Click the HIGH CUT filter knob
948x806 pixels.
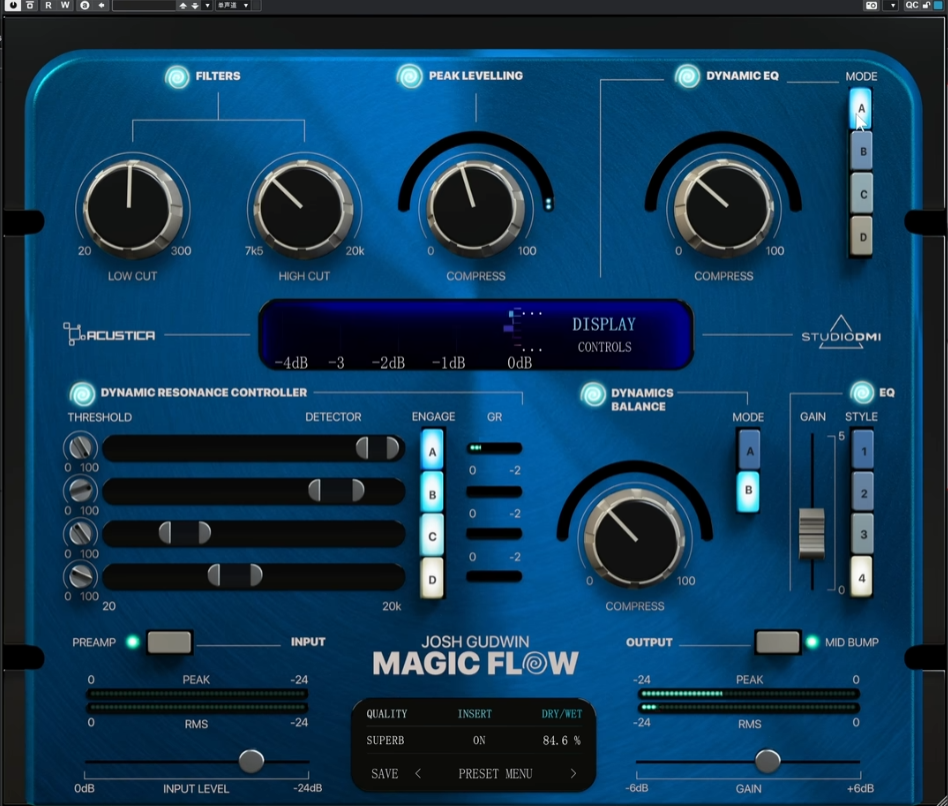click(x=303, y=208)
